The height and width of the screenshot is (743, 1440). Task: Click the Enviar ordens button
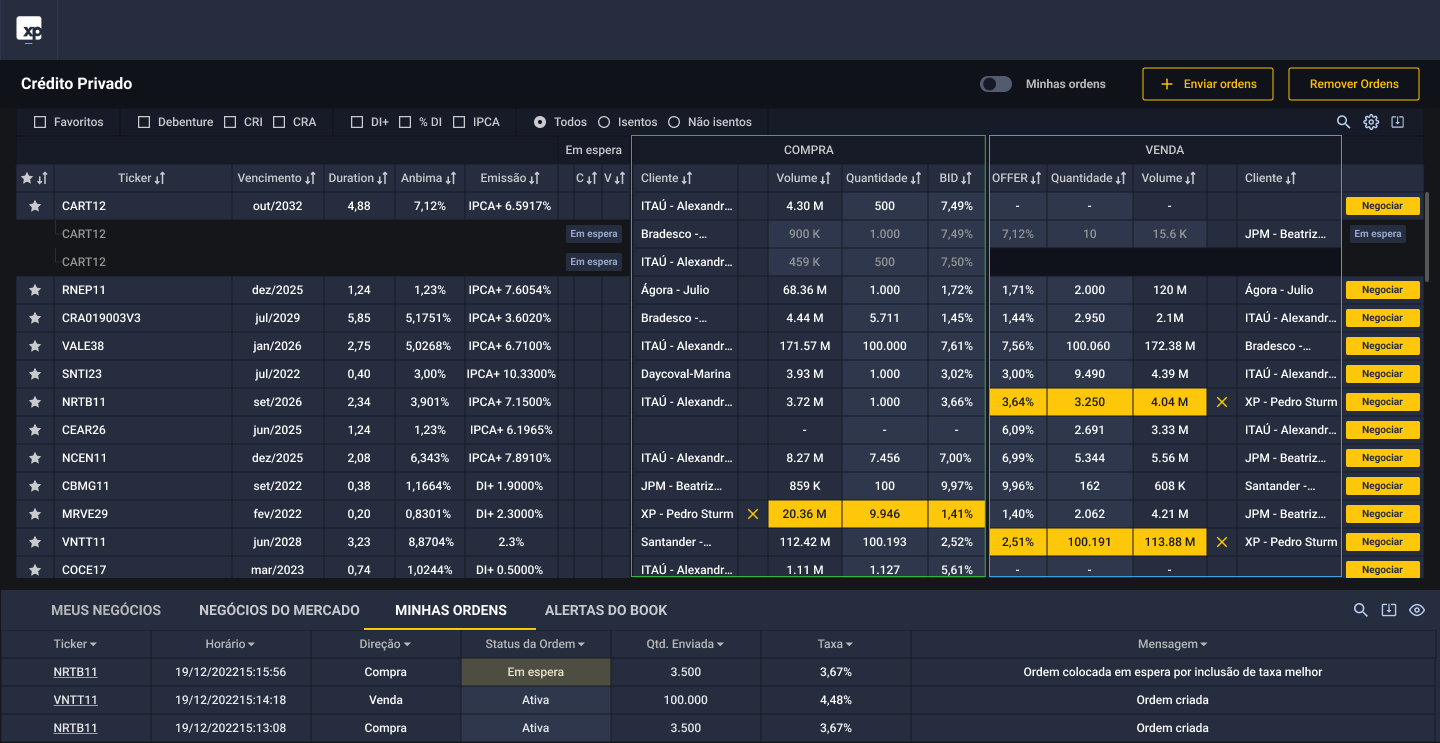pos(1207,84)
